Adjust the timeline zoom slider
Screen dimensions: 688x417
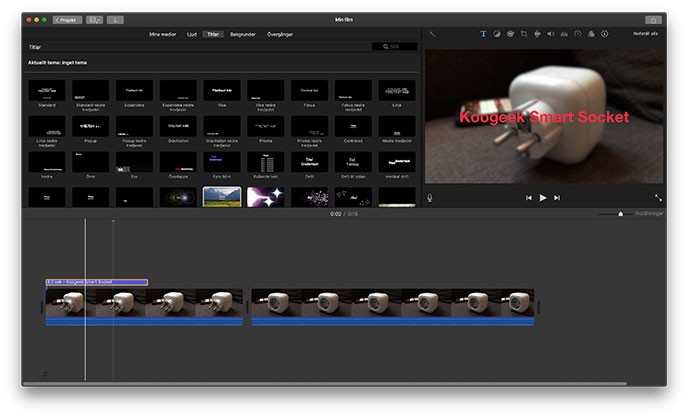620,214
